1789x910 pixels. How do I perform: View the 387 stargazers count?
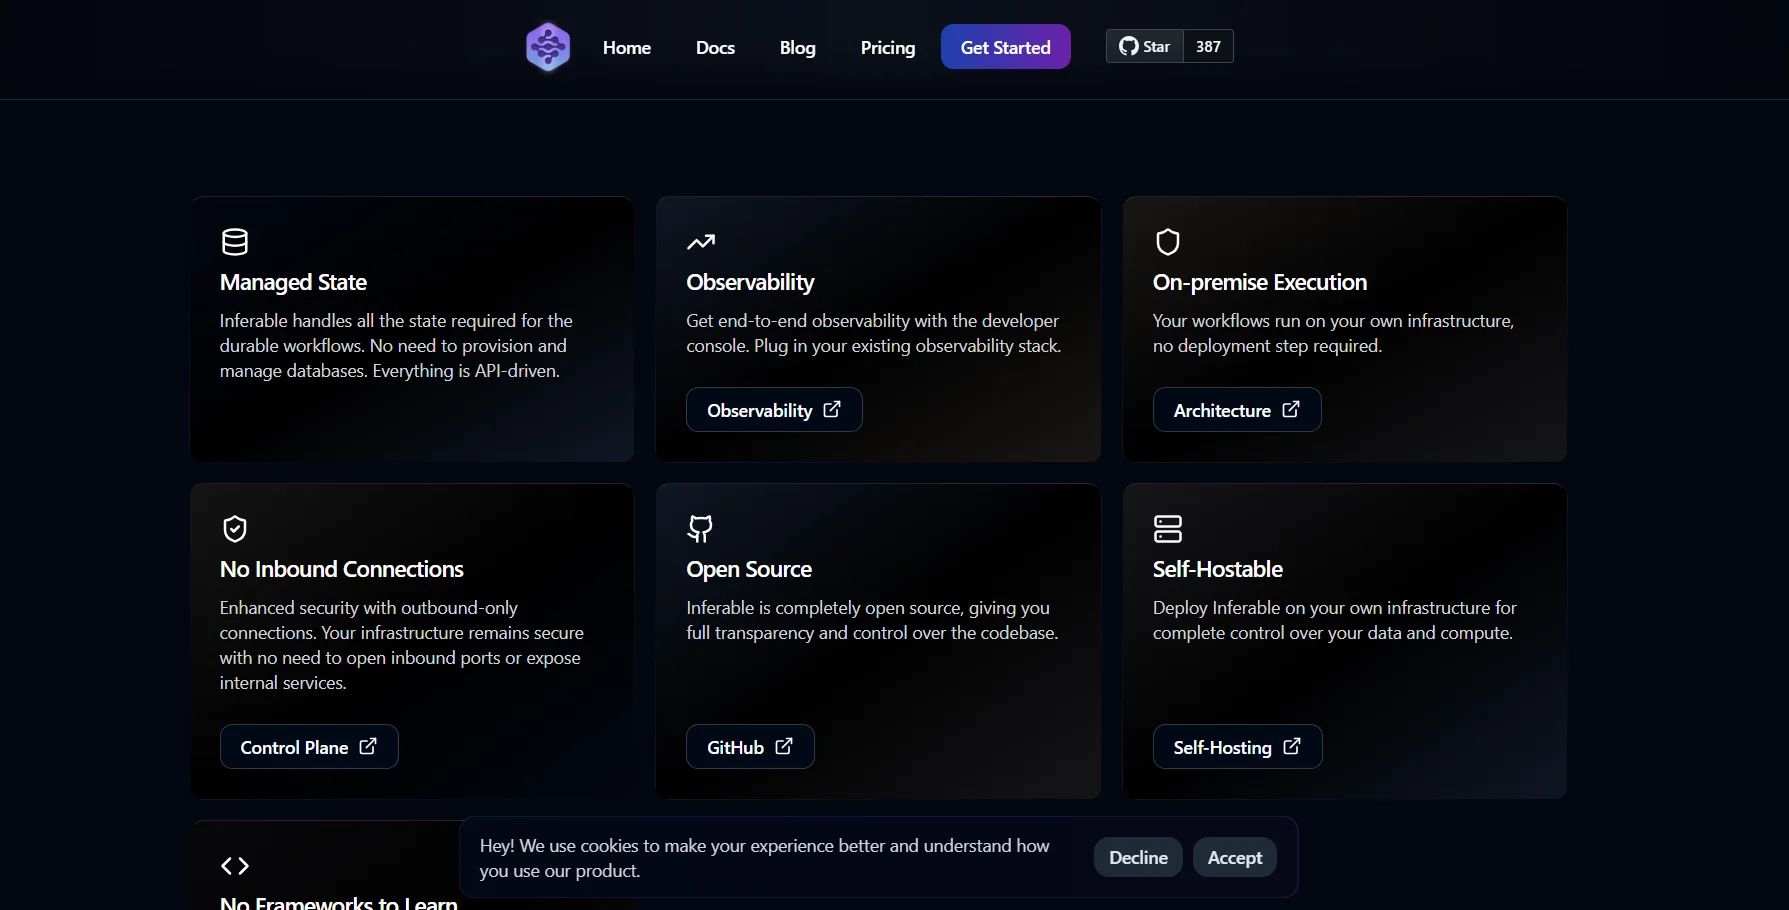(1208, 47)
